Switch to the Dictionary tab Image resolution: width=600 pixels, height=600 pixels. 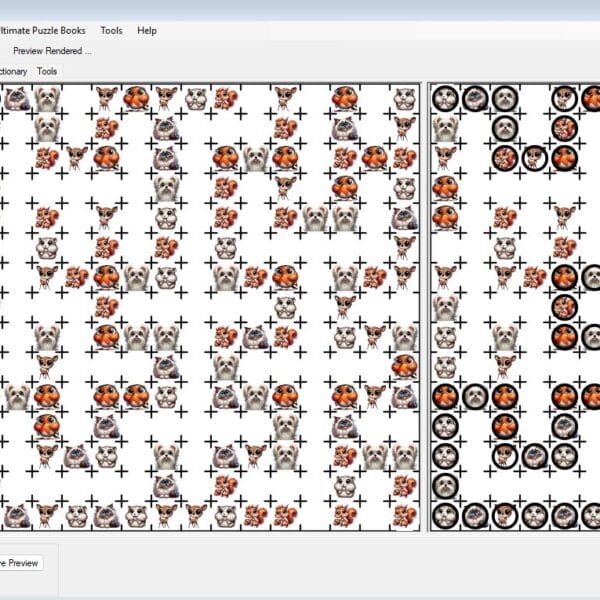[x=12, y=71]
